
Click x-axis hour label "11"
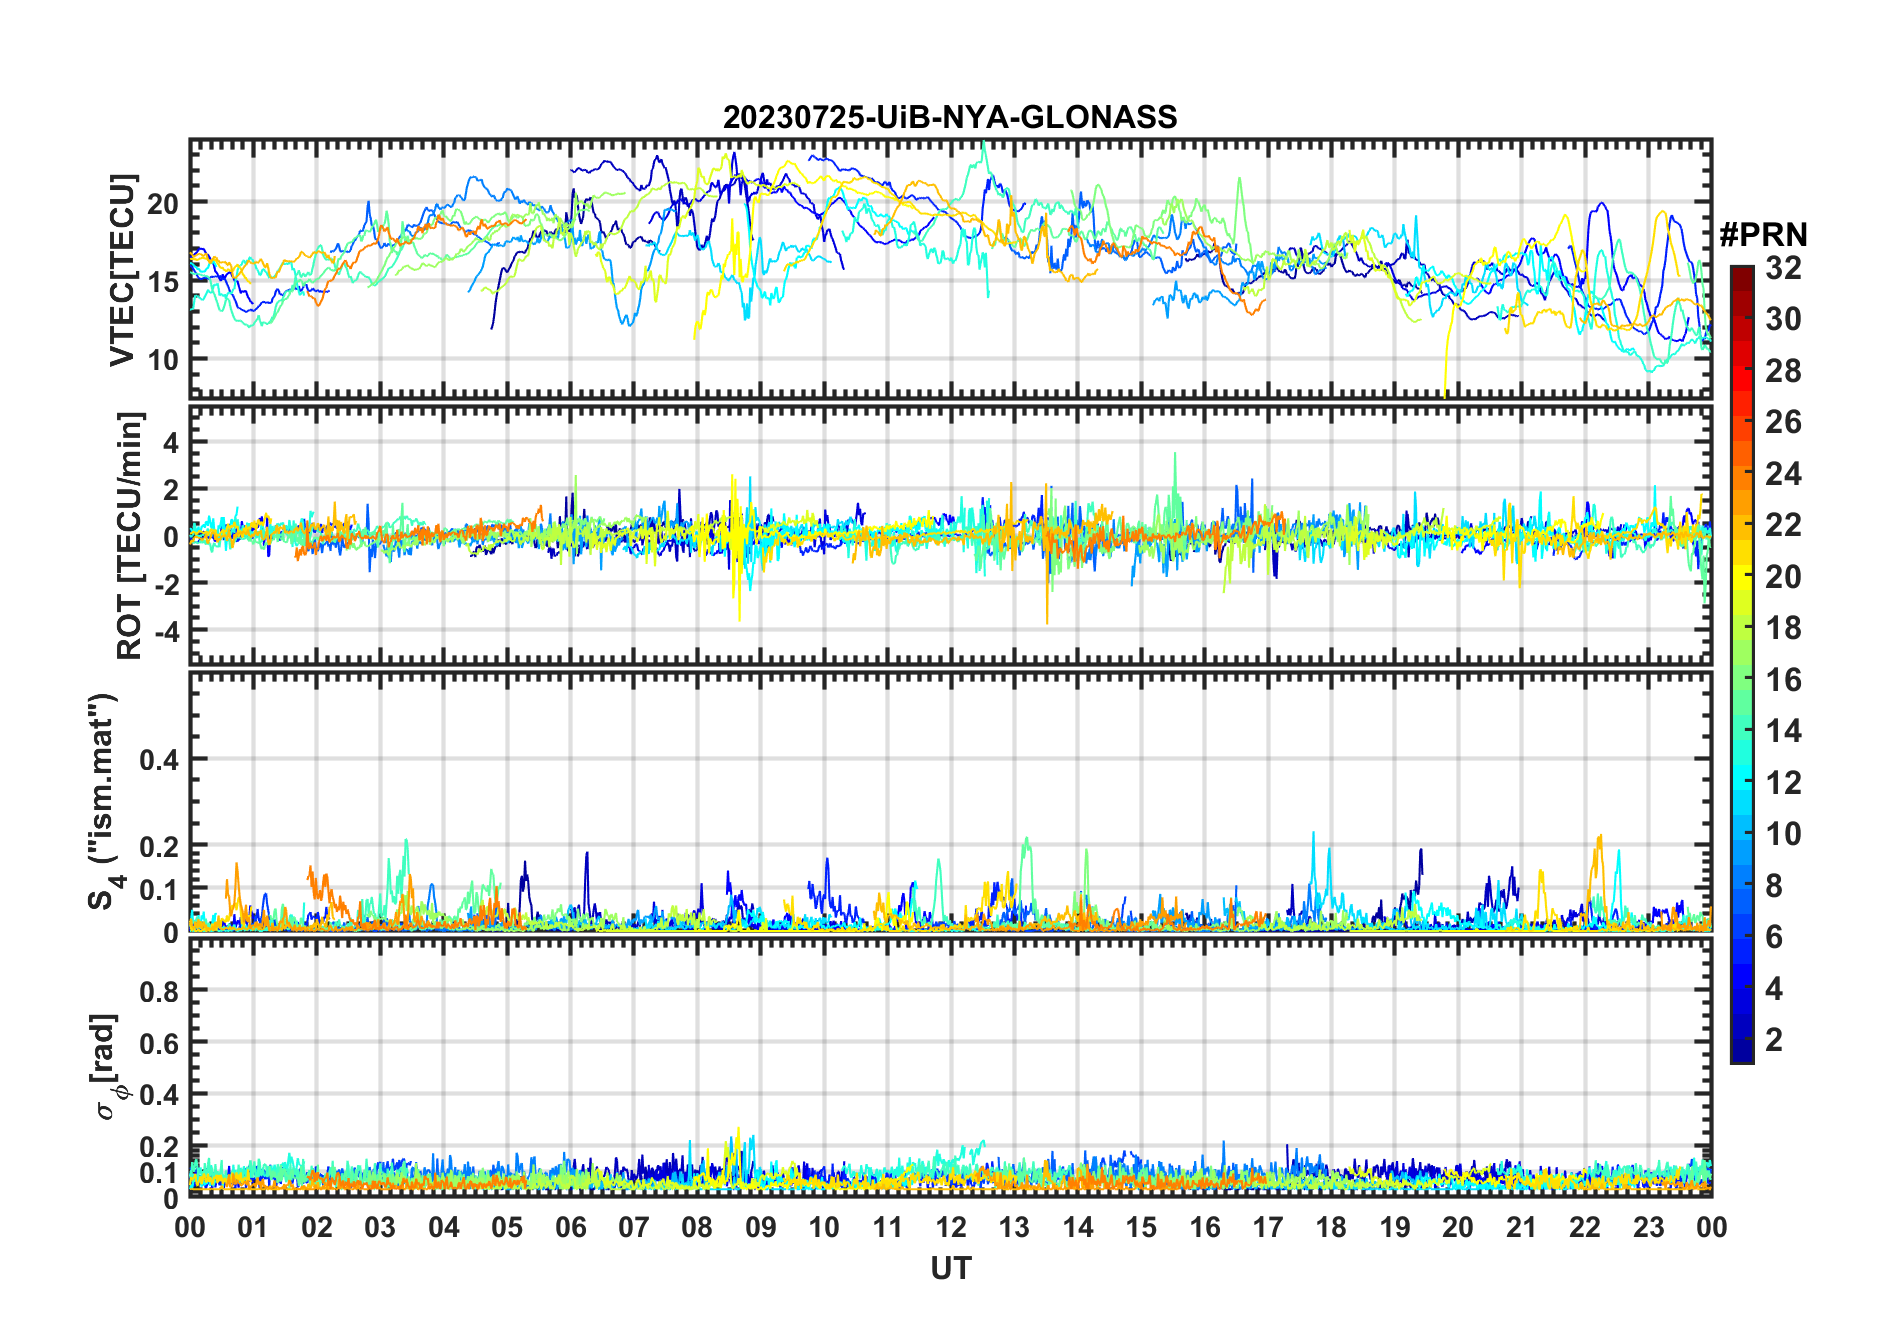[x=887, y=1227]
